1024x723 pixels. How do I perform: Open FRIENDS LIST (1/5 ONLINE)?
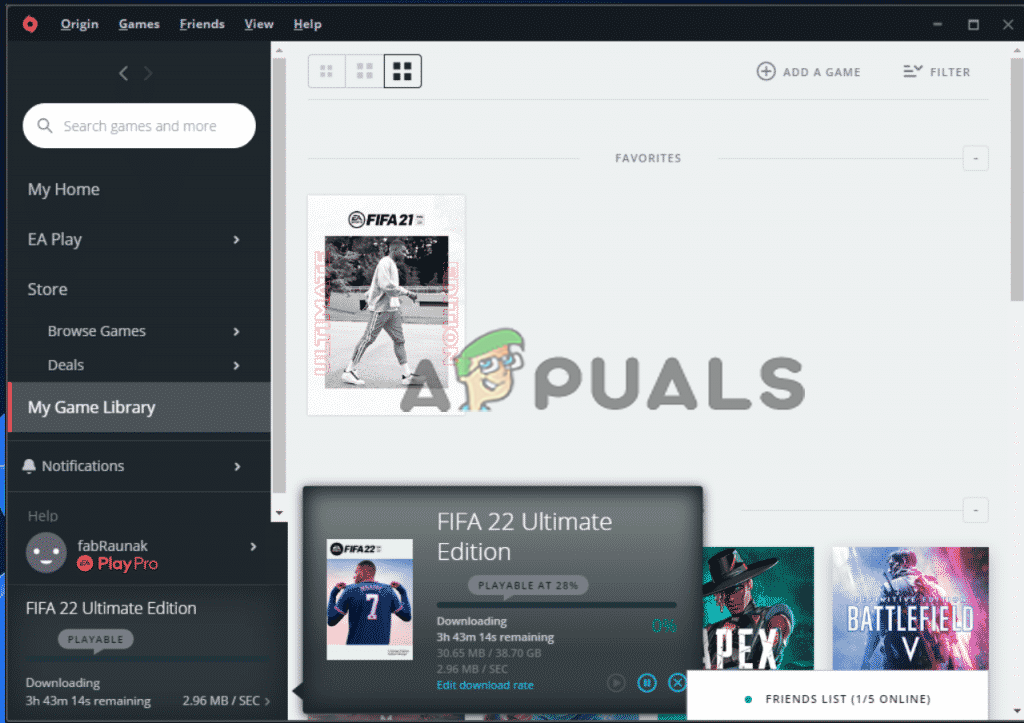click(x=848, y=699)
